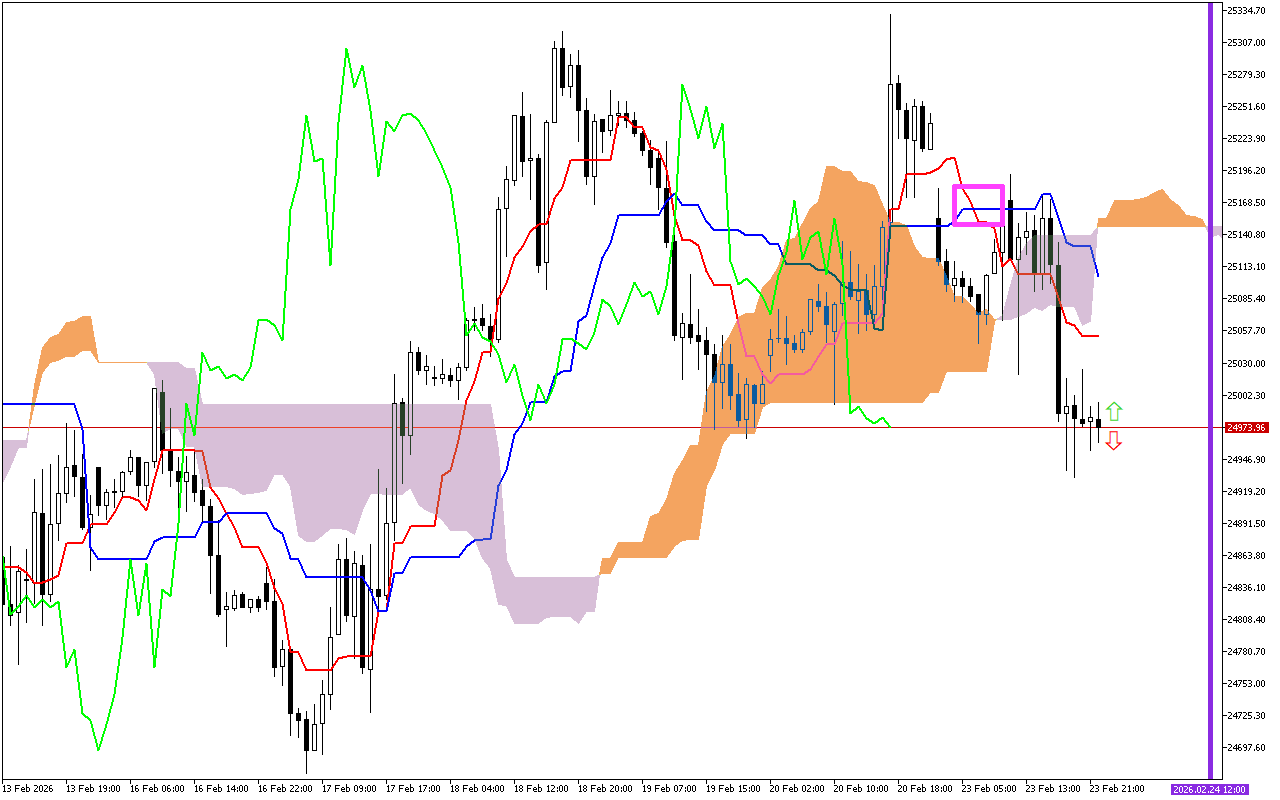This screenshot has width=1280, height=800.
Task: Click the red down arrow marker
Action: [x=1113, y=441]
